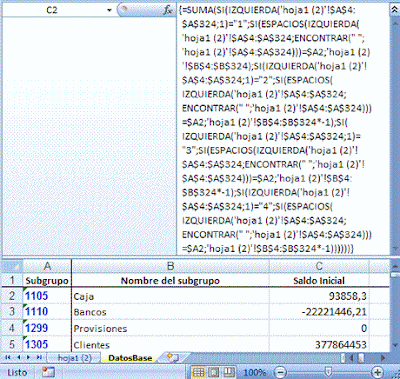The height and width of the screenshot is (379, 400).
Task: Select column B header
Action: click(170, 266)
